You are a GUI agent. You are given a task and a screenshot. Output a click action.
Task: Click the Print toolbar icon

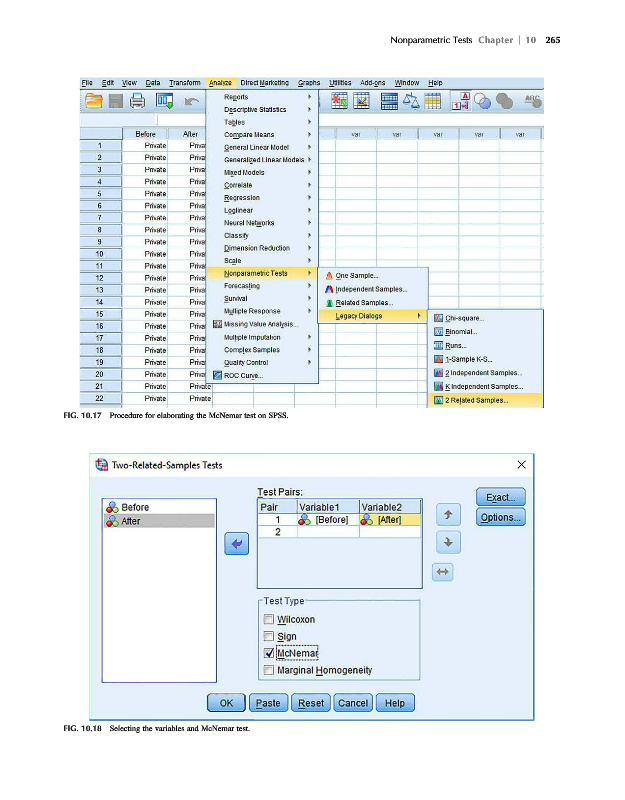click(137, 101)
